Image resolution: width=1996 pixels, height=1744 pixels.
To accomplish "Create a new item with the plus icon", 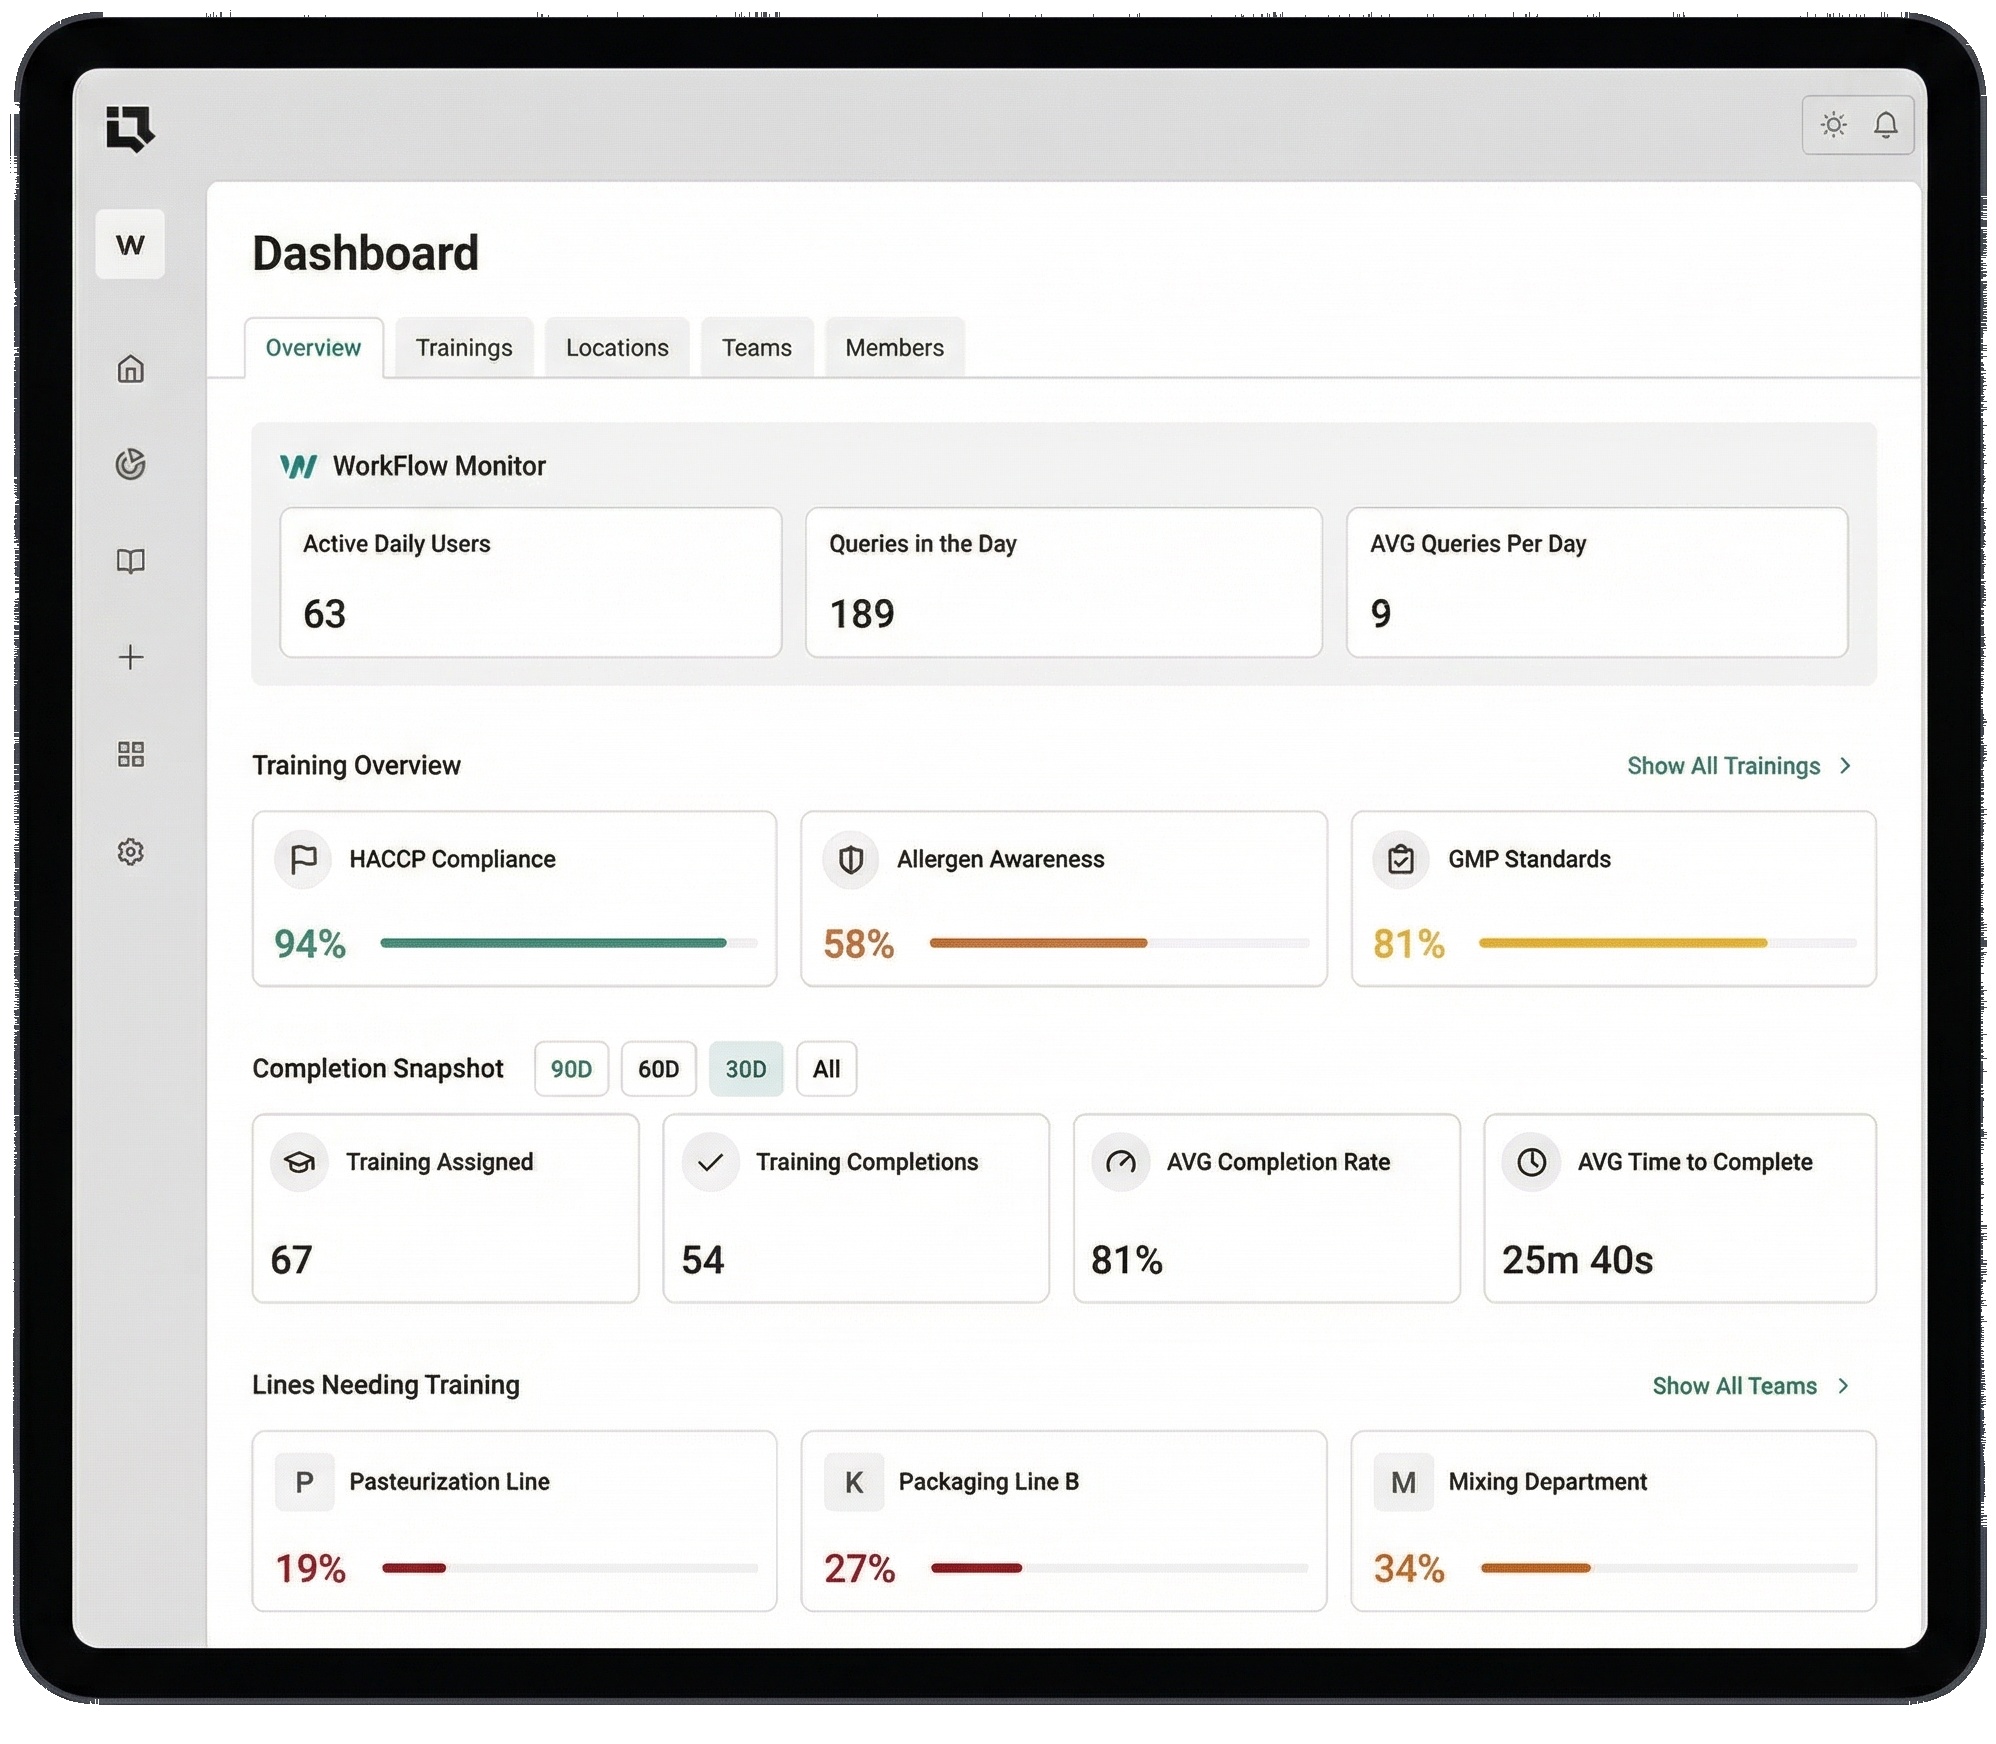I will (131, 657).
